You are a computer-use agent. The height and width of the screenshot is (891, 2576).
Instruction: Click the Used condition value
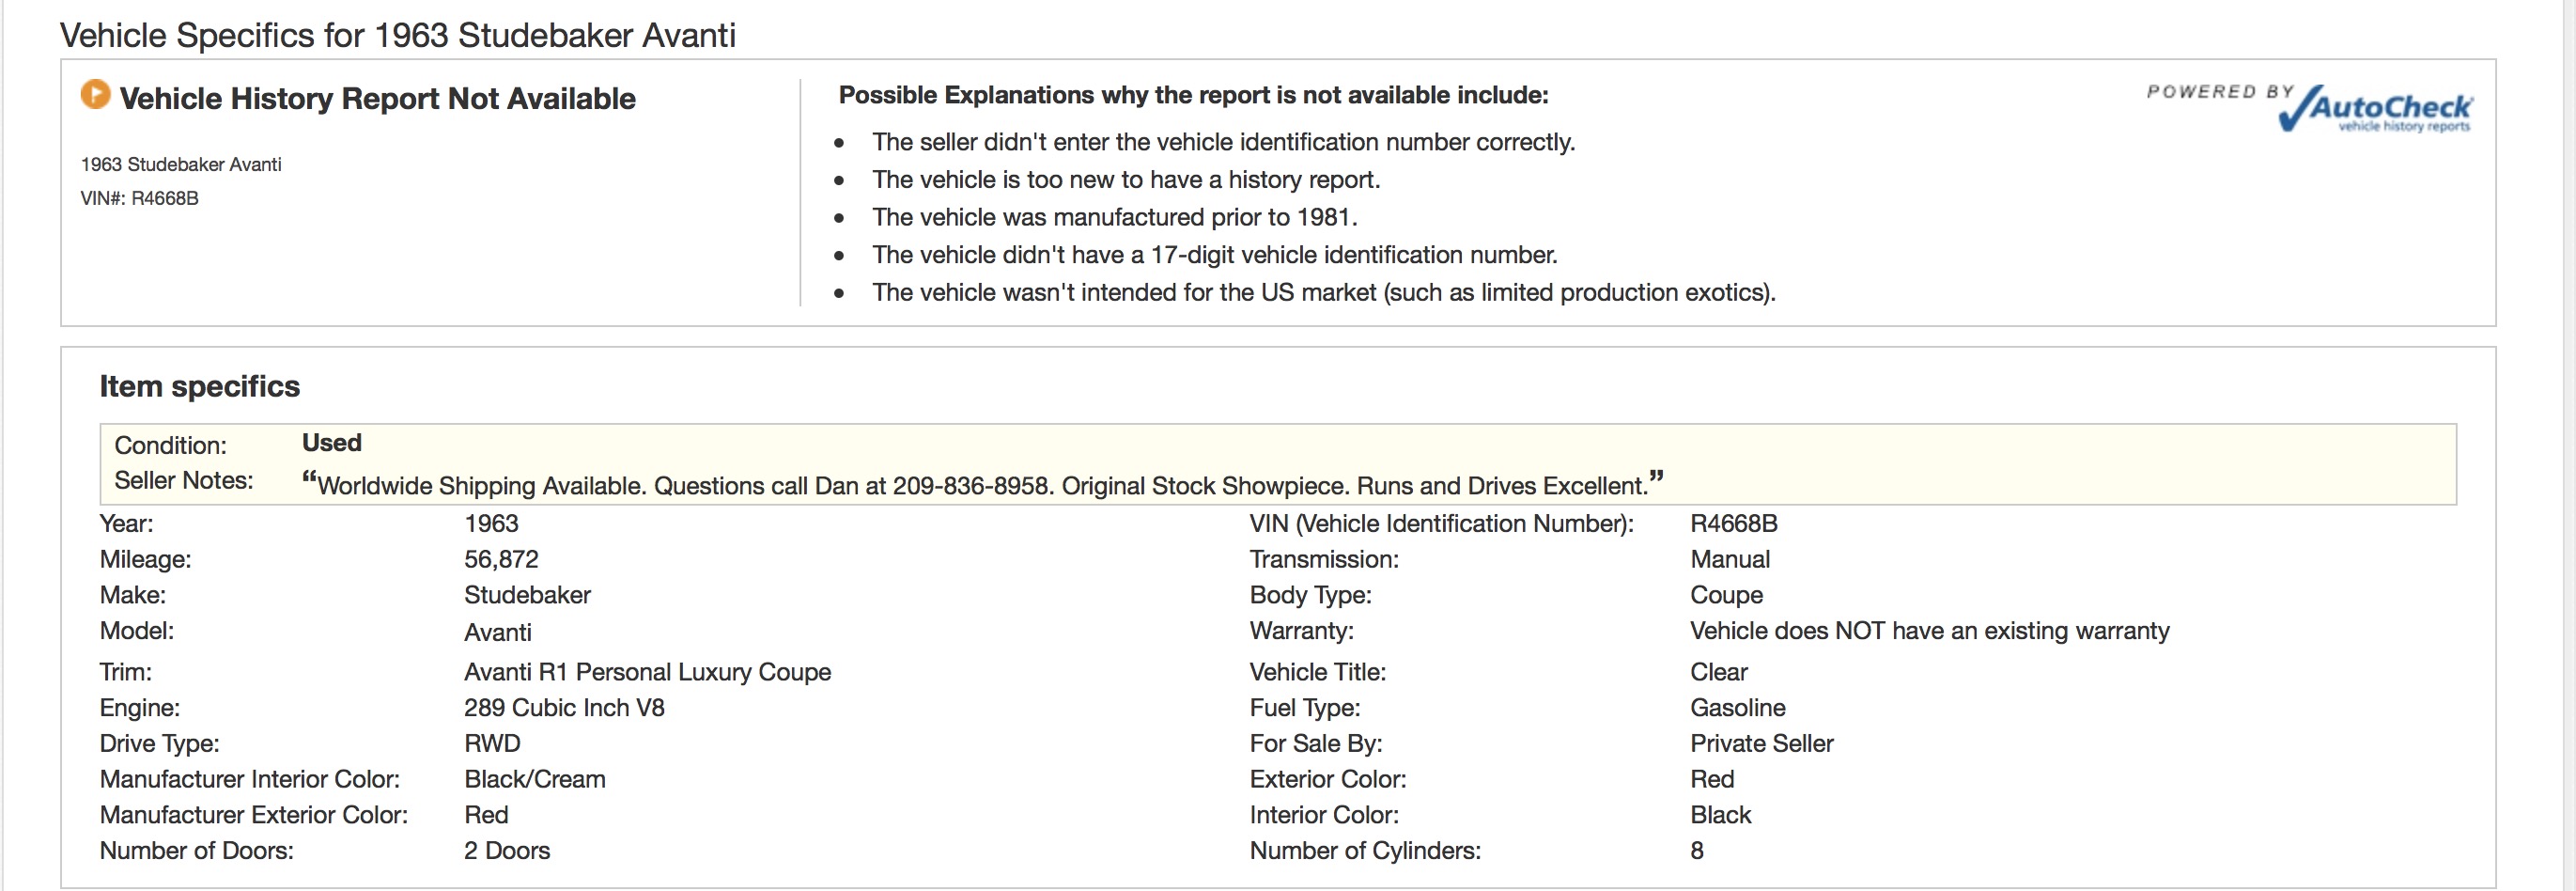click(332, 443)
